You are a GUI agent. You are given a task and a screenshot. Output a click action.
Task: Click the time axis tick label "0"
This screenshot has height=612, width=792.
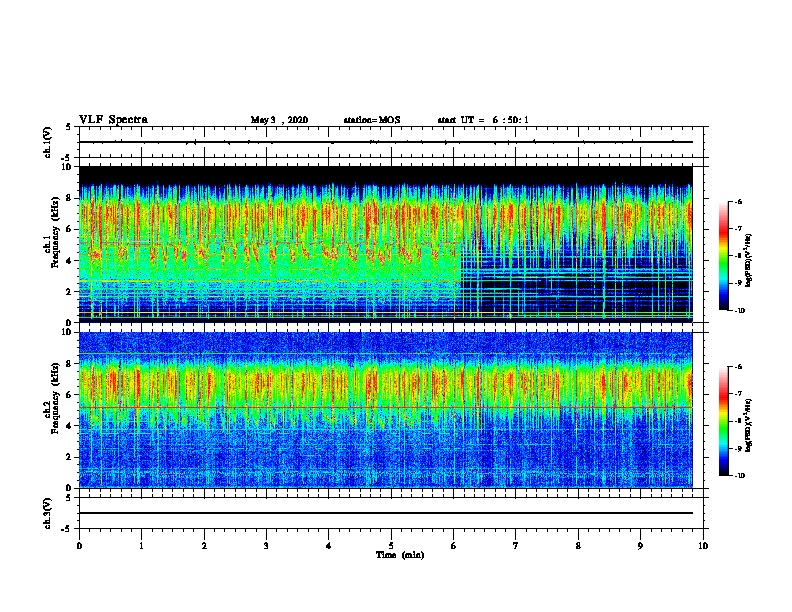(79, 546)
